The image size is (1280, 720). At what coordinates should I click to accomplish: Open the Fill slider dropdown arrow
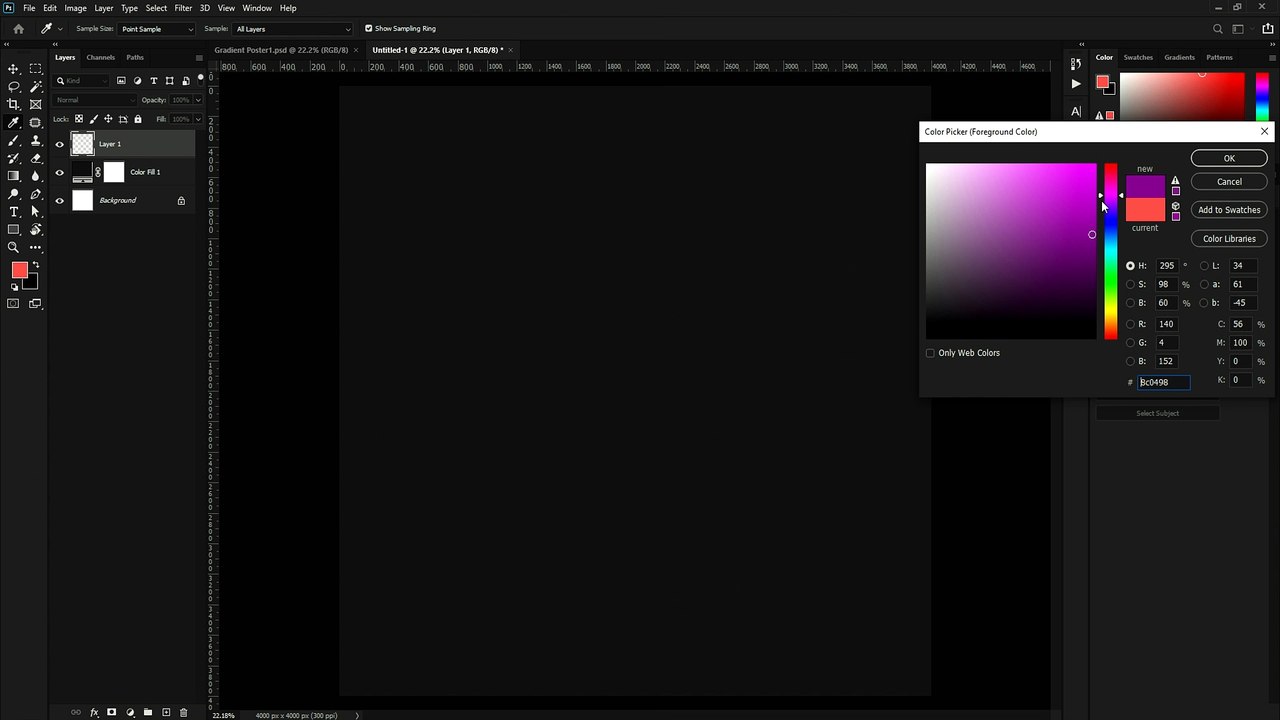click(197, 119)
